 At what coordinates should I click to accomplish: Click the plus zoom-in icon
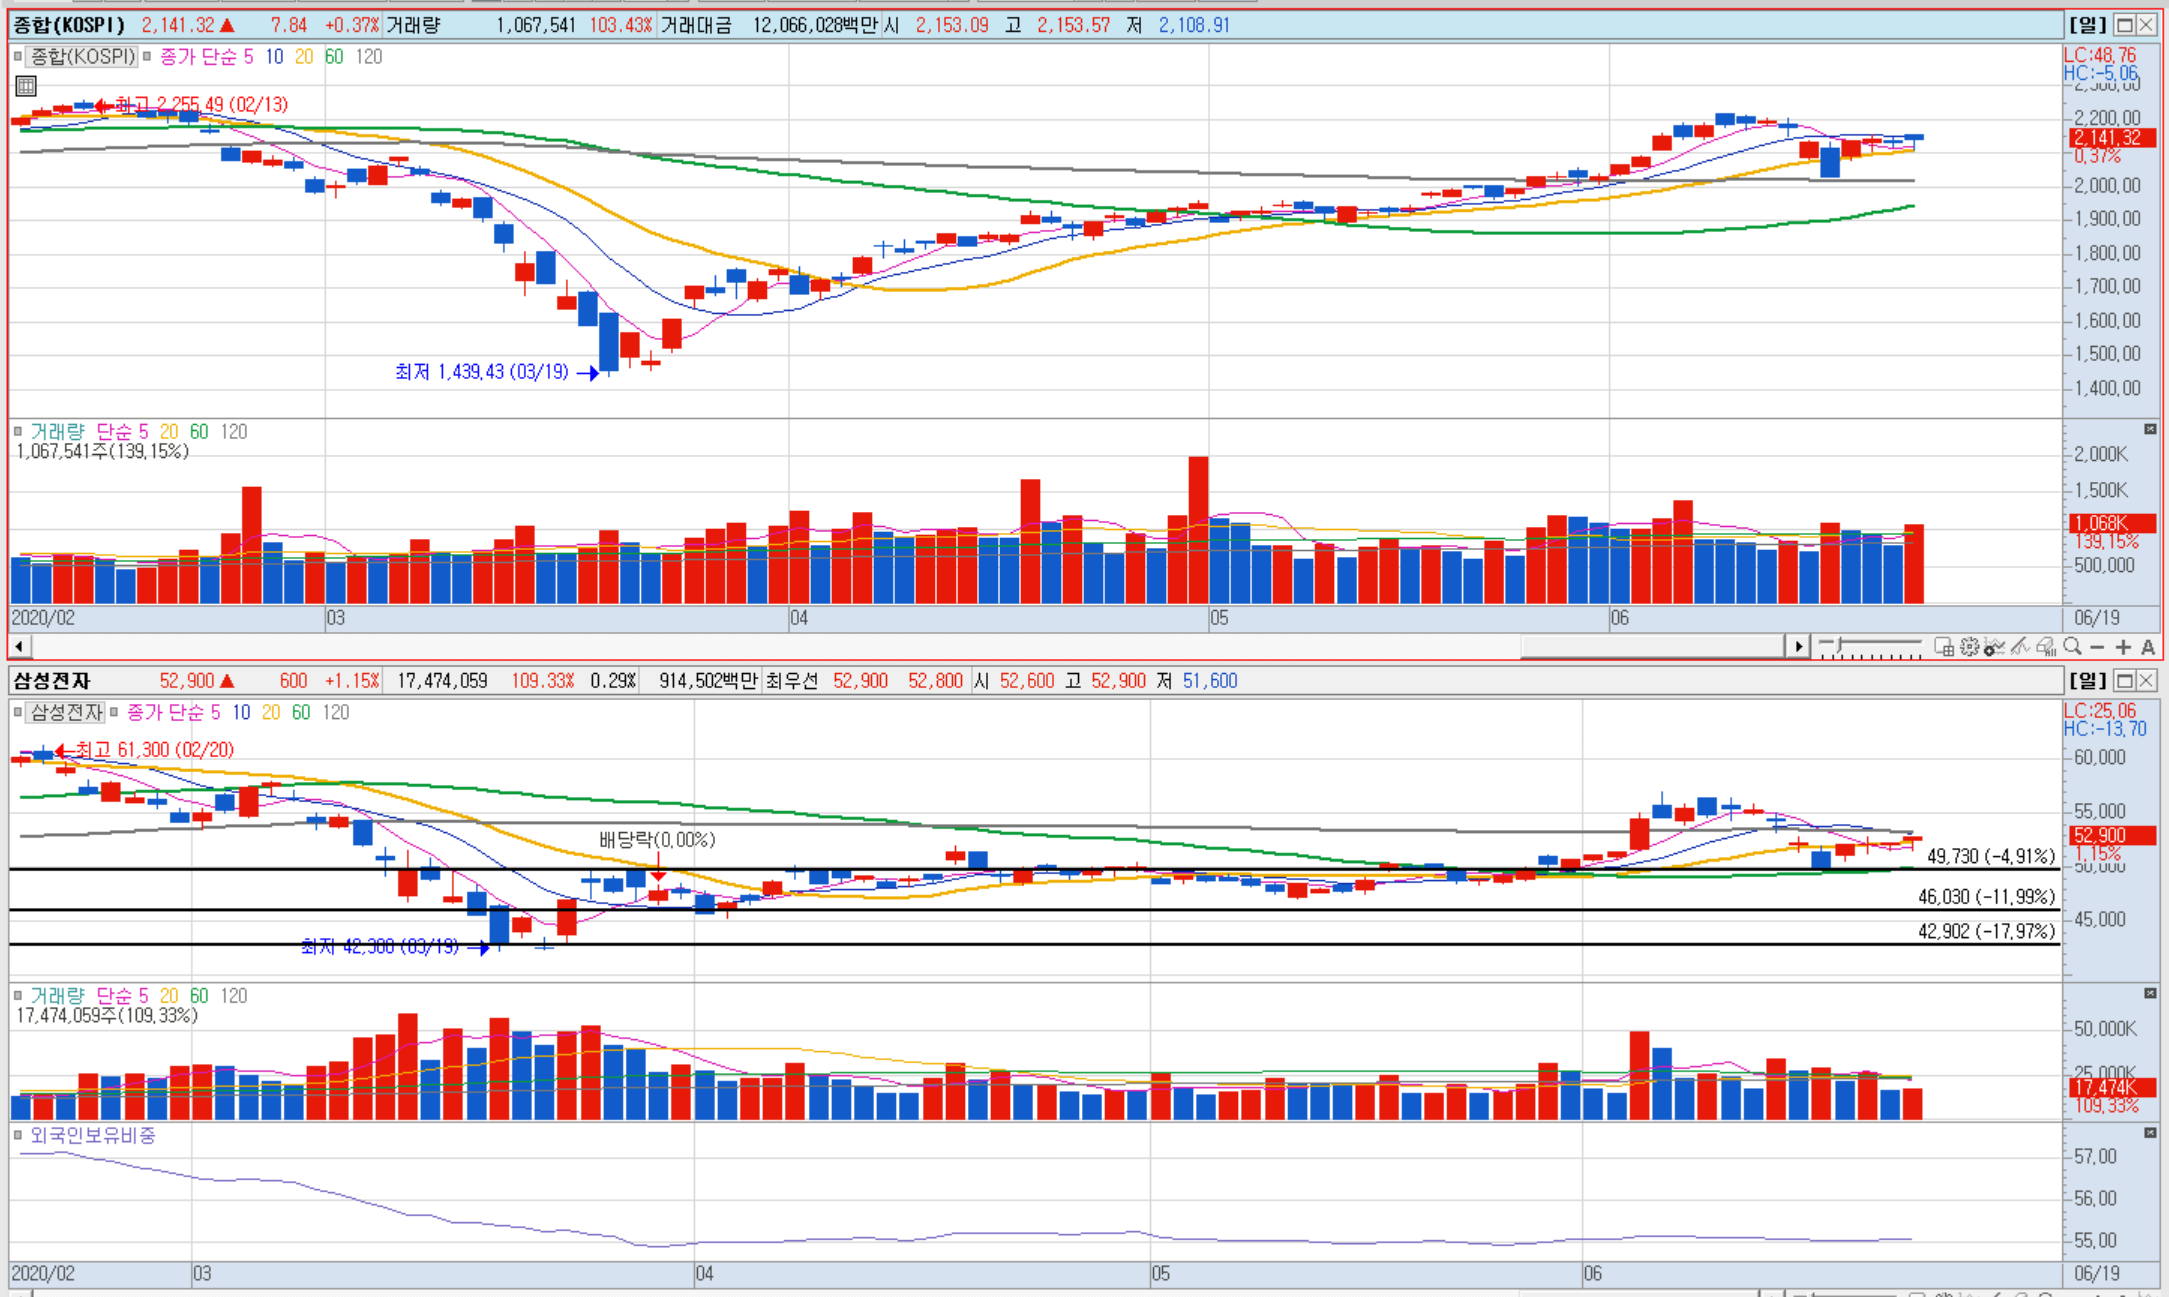(x=2123, y=647)
